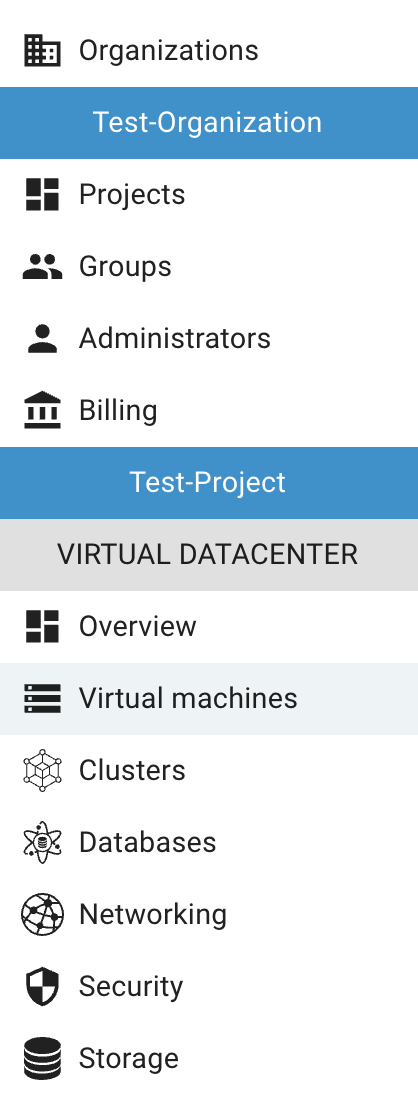418x1114 pixels.
Task: Select the Billing bank icon
Action: (42, 410)
